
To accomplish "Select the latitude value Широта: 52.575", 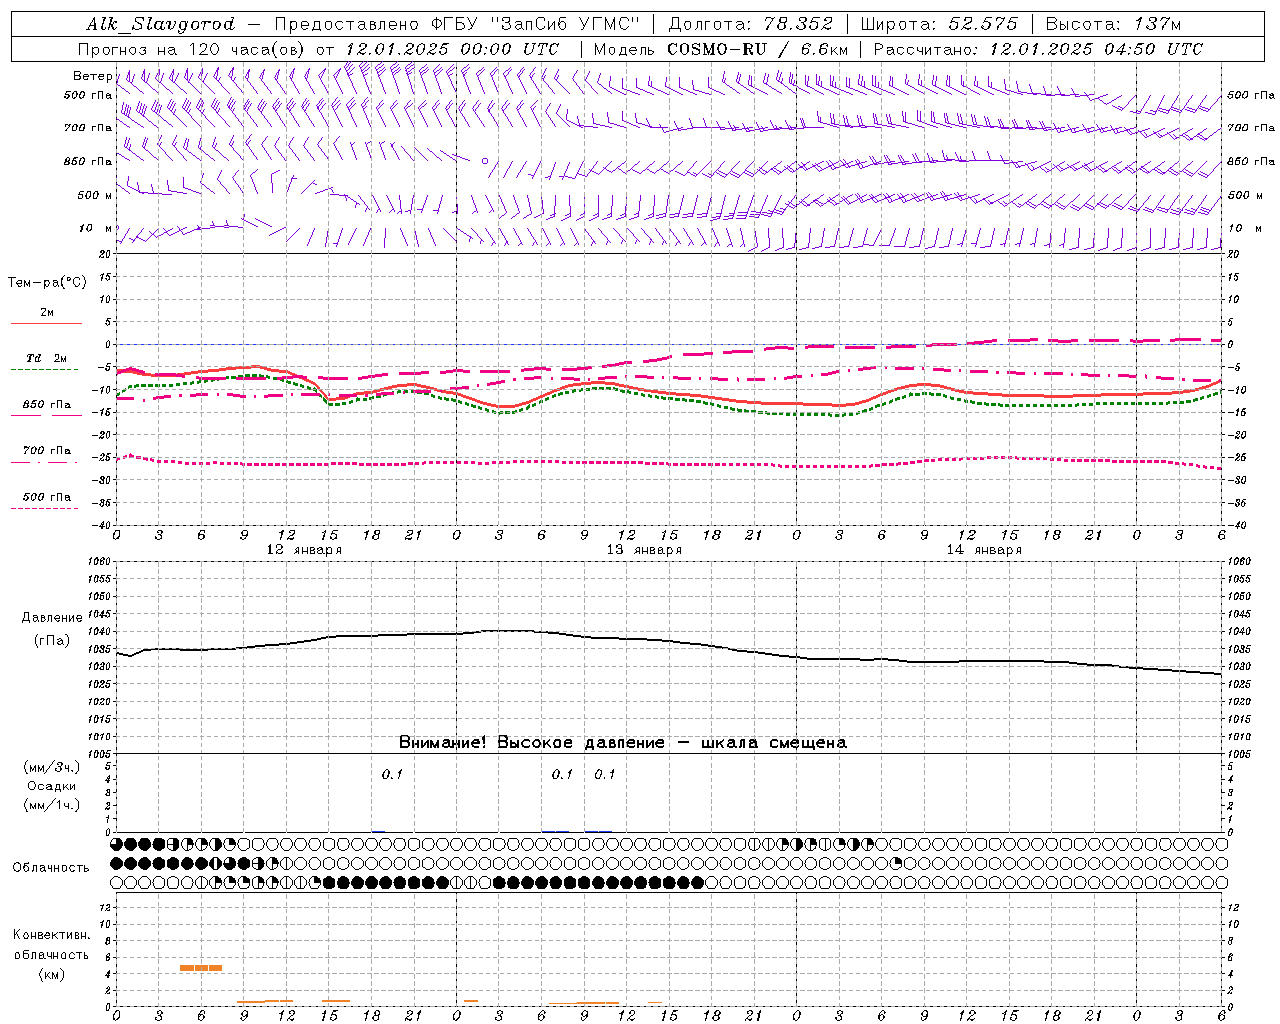I will 939,24.
